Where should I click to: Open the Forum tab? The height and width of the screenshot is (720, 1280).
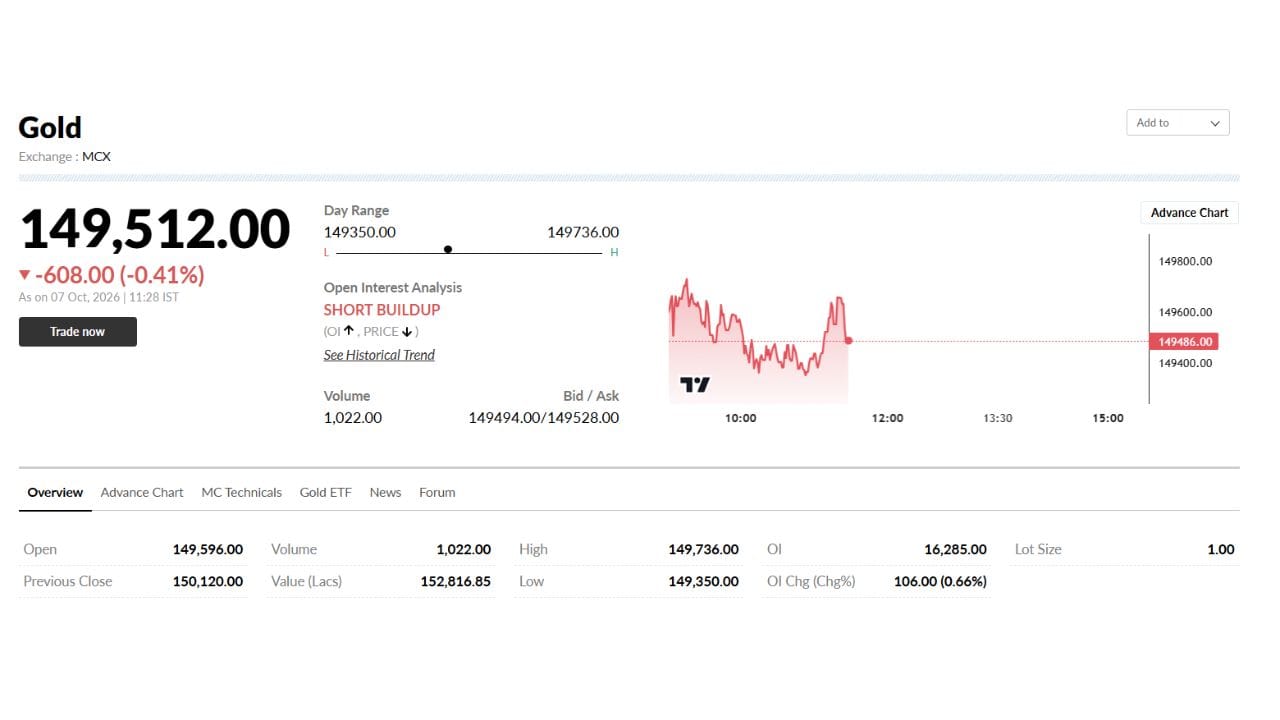tap(437, 493)
